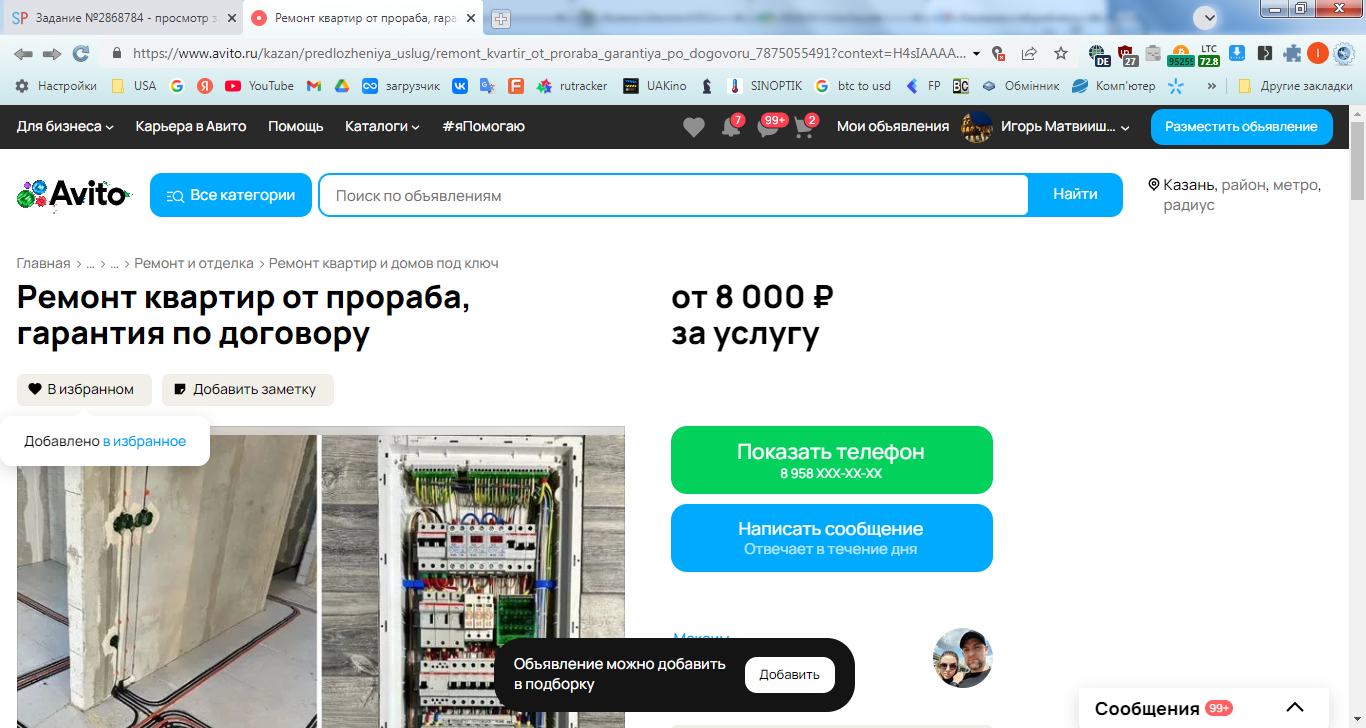Close the active Avito browser tab

(x=470, y=18)
